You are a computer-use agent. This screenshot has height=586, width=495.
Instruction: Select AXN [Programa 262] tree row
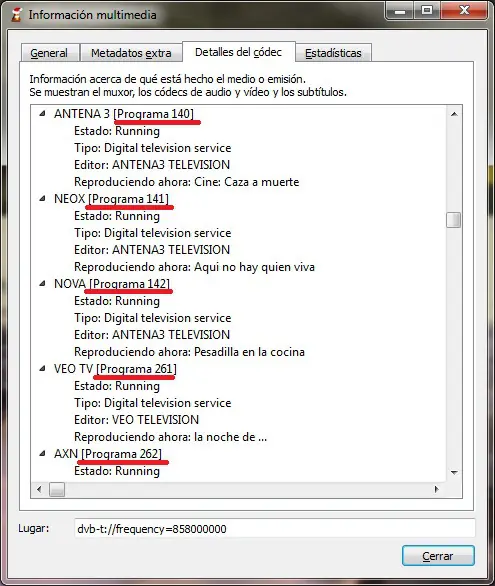click(x=108, y=454)
